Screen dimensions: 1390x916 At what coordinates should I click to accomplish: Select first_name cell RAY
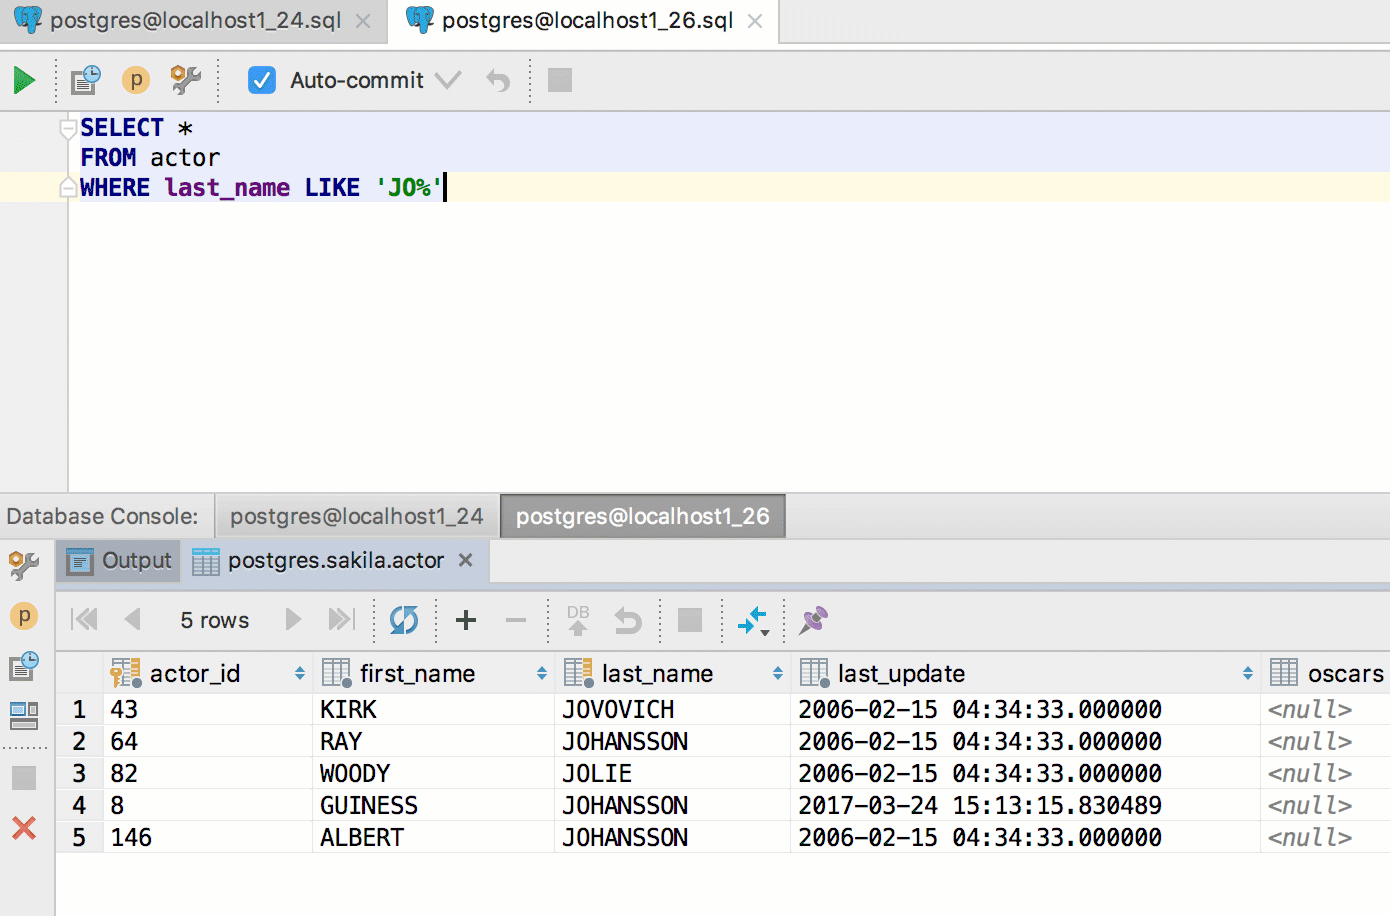coord(434,742)
